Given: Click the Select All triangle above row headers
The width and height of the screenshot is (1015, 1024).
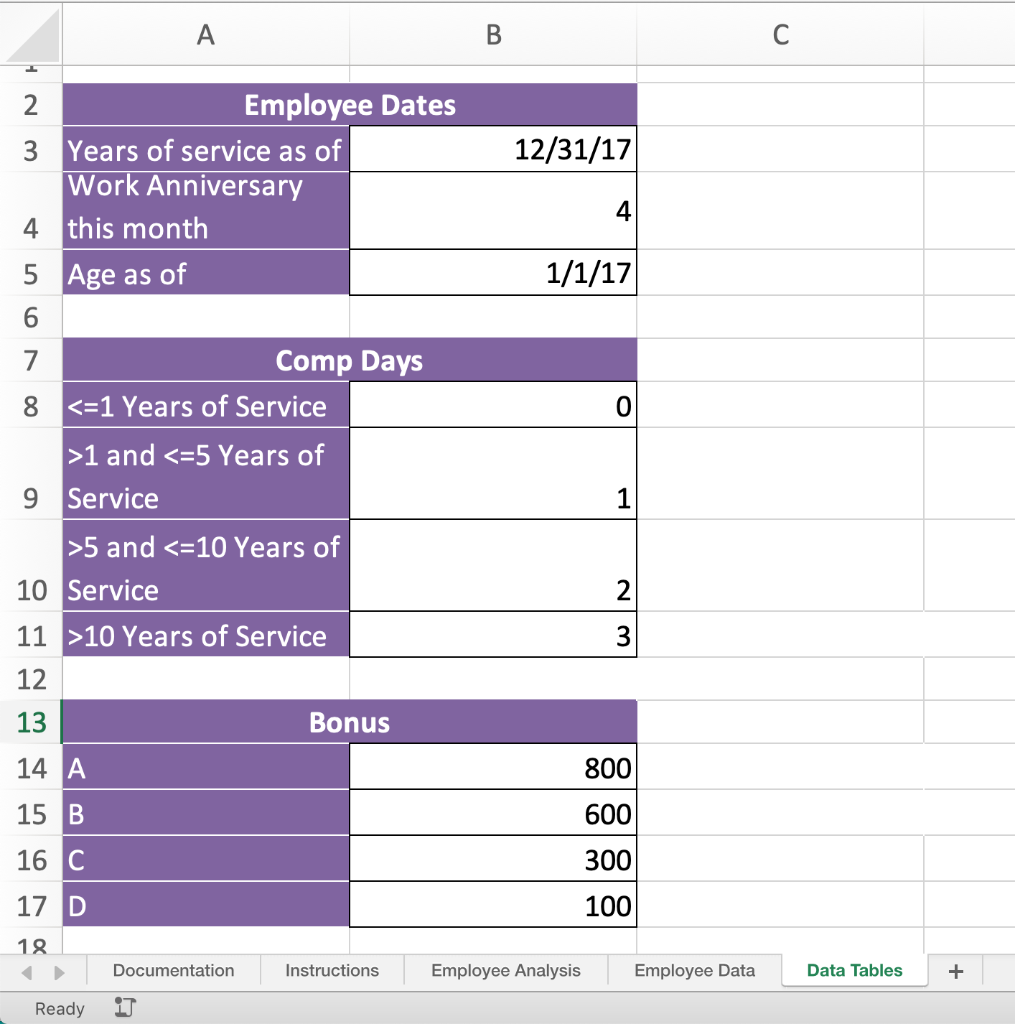Looking at the screenshot, I should (30, 33).
